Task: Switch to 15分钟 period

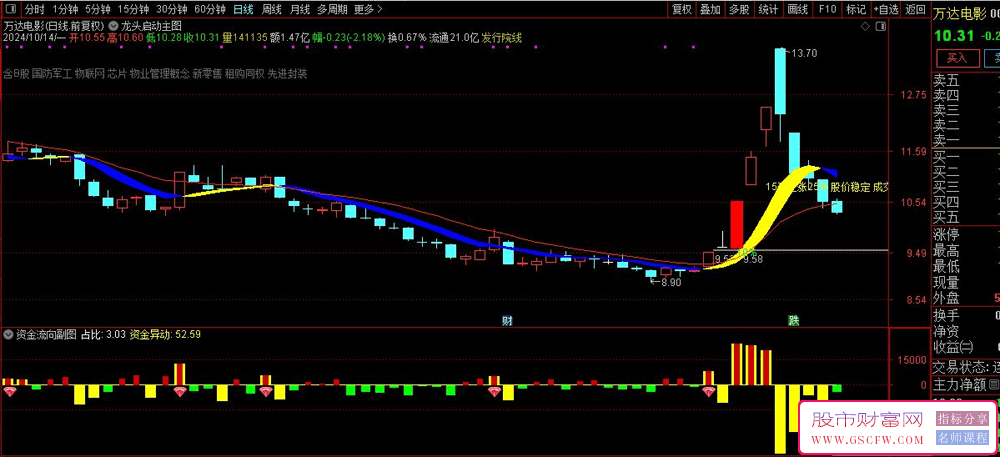Action: pos(133,10)
